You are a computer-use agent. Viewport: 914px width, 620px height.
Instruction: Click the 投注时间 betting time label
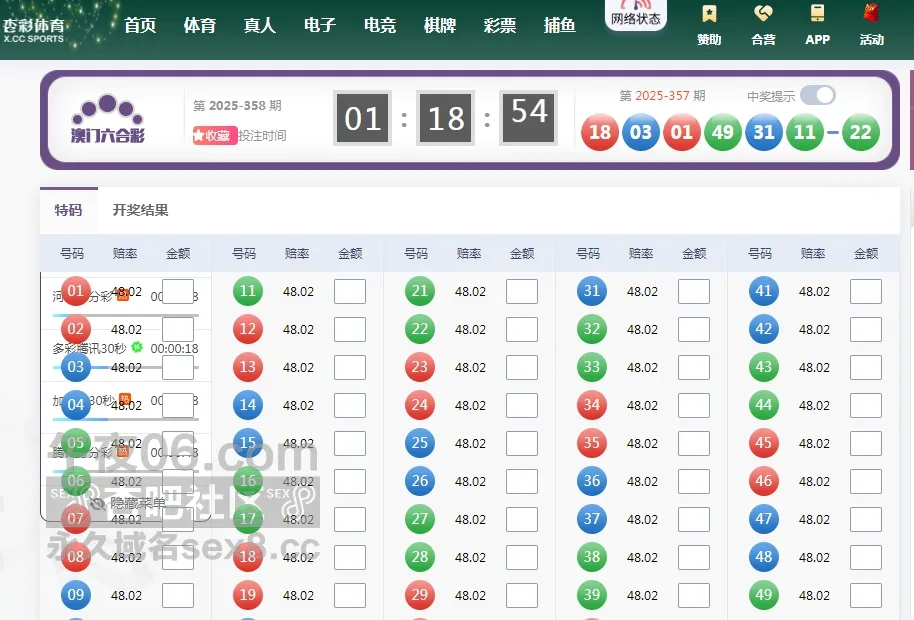coord(262,136)
